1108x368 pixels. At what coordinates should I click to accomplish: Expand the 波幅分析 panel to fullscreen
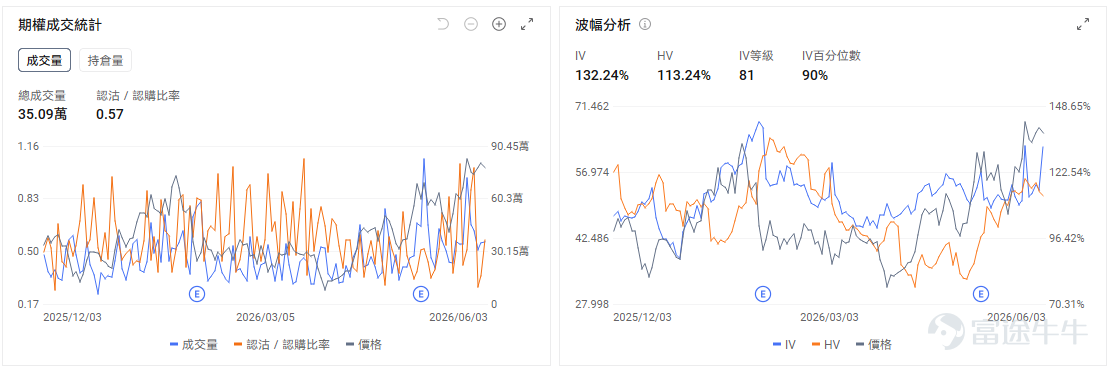(1083, 25)
